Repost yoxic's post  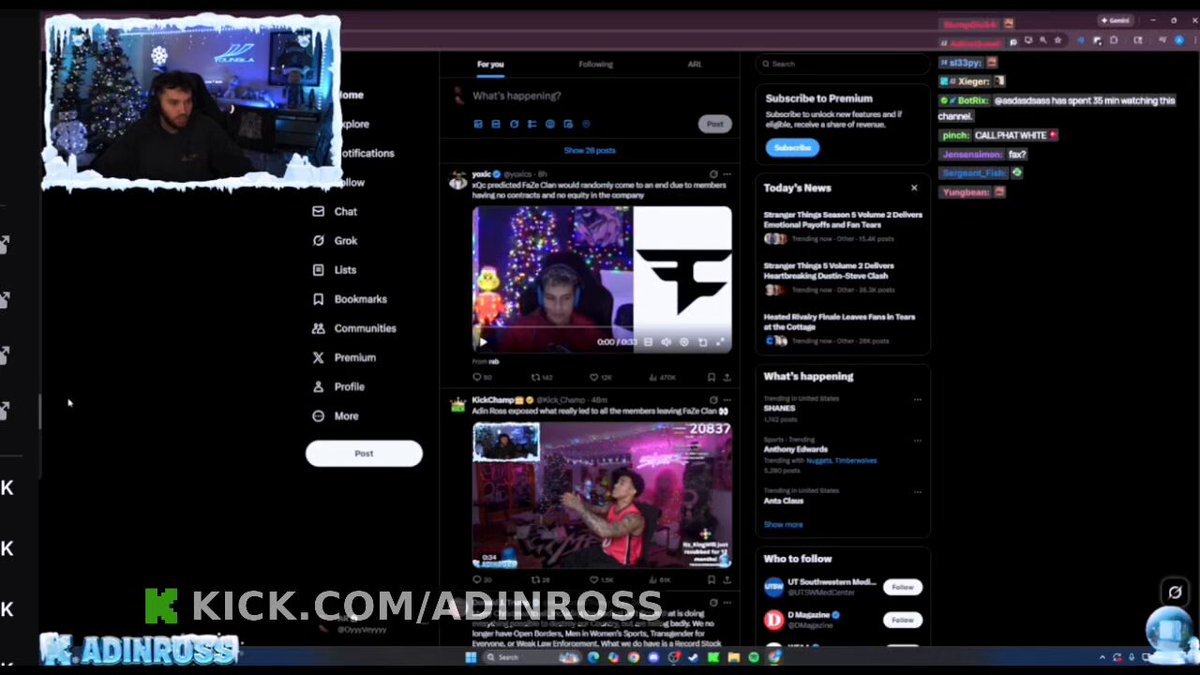[540, 378]
